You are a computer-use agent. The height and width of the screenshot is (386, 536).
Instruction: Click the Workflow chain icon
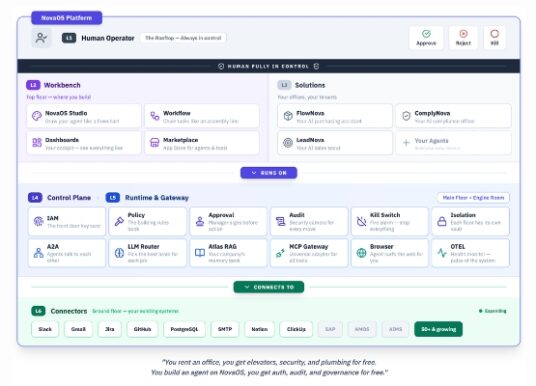click(x=155, y=116)
